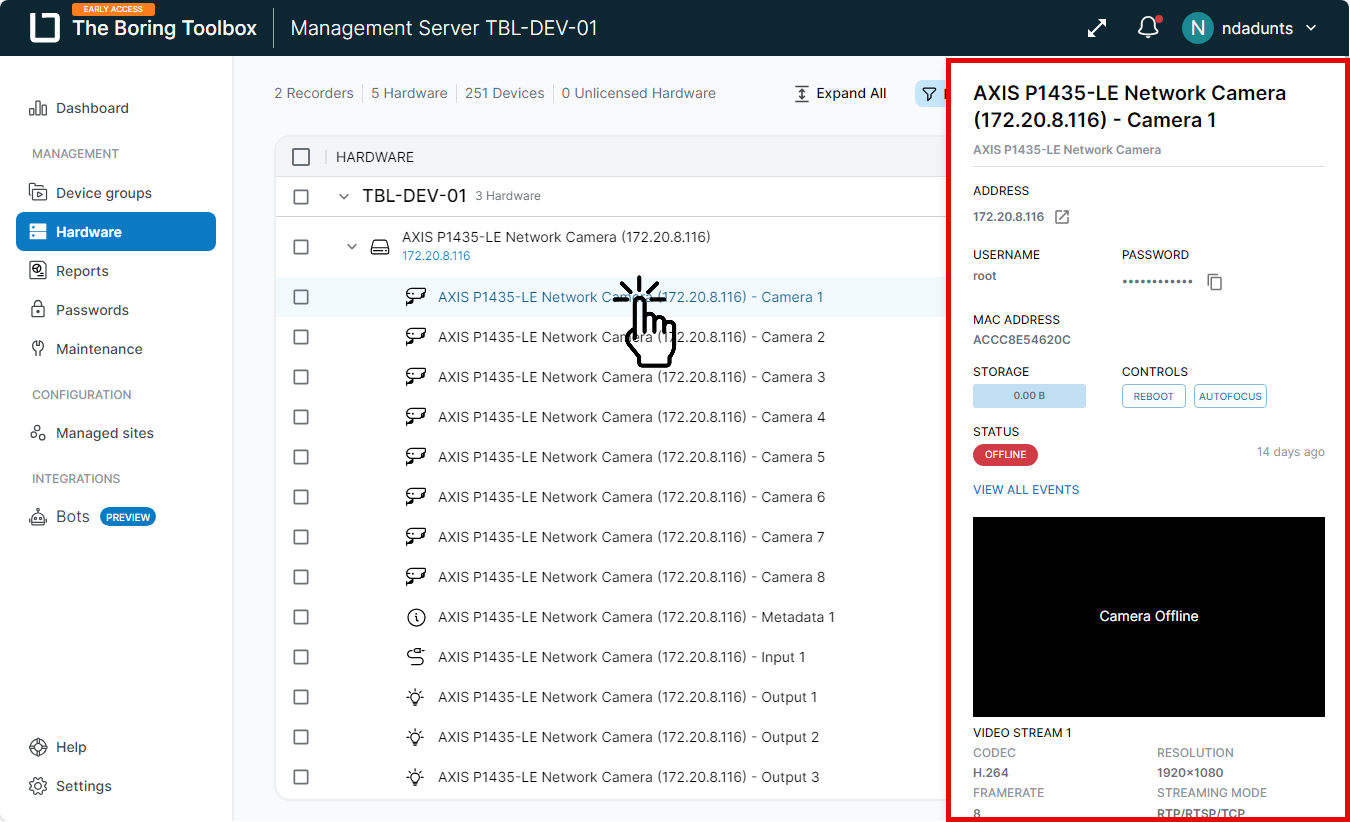Check the Camera 2 checkbox
Viewport: 1350px width, 822px height.
pos(301,337)
